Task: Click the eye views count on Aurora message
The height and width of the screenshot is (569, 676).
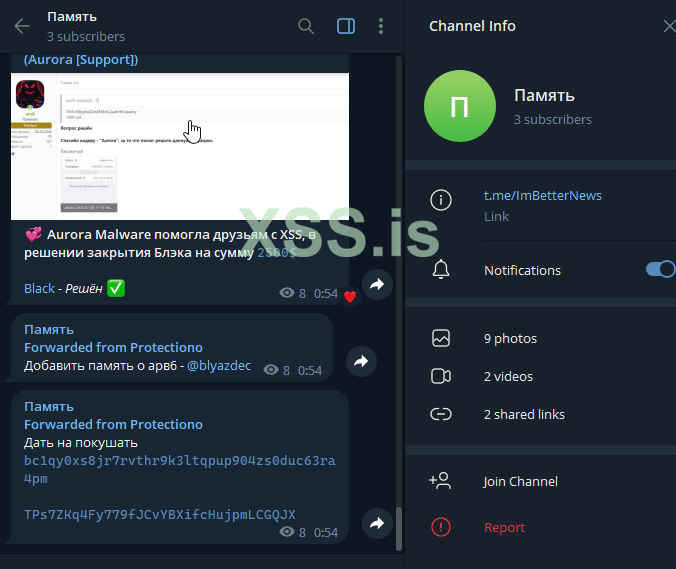Action: coord(293,293)
